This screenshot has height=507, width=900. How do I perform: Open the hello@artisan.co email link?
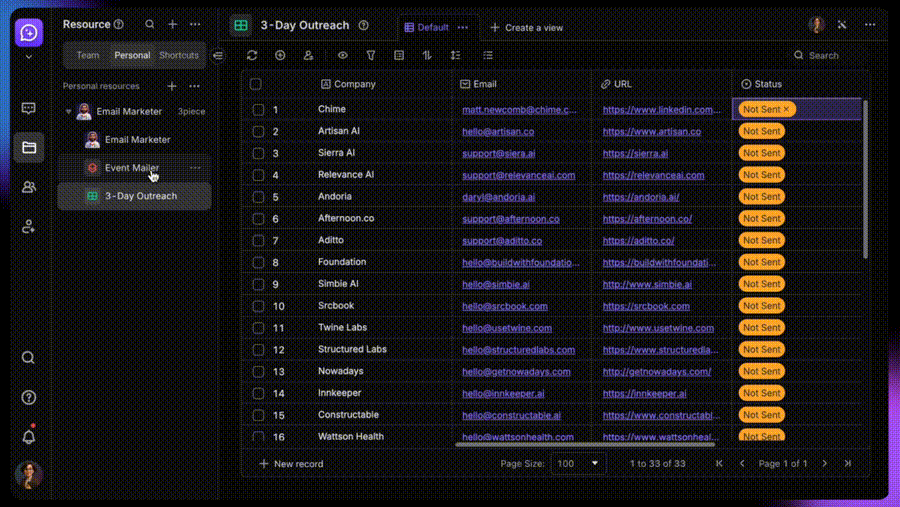[x=498, y=131]
